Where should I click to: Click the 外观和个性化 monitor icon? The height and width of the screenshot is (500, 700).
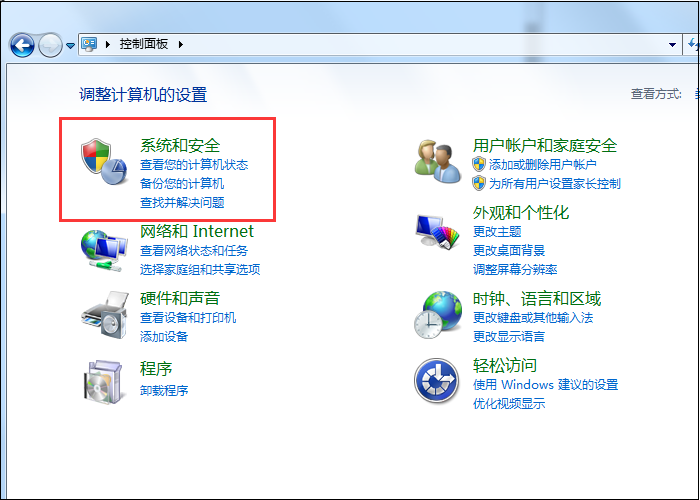[x=437, y=234]
